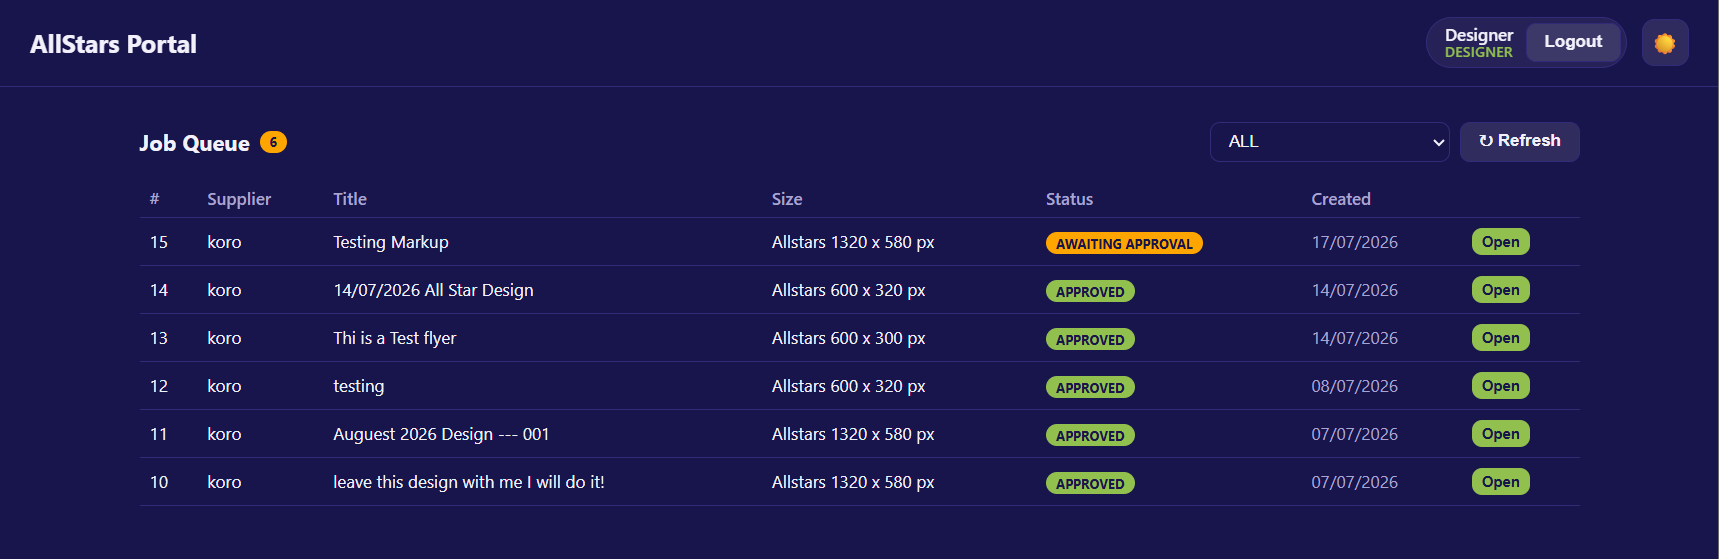
Task: Click the Title column header
Action: click(350, 199)
